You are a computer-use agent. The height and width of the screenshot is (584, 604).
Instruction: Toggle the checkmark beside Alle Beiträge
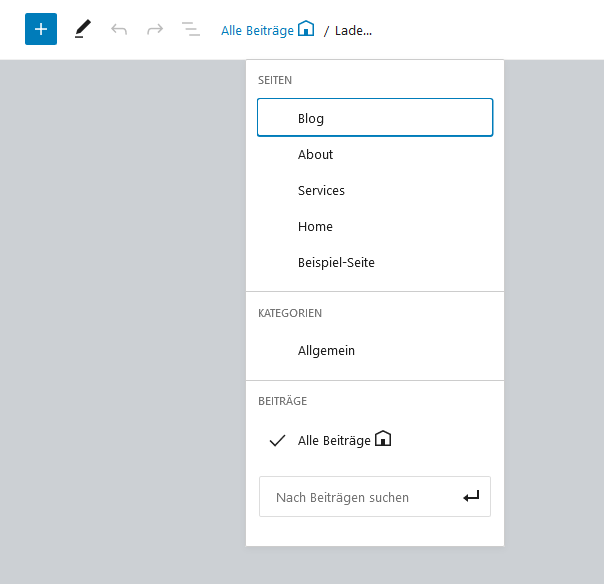277,440
